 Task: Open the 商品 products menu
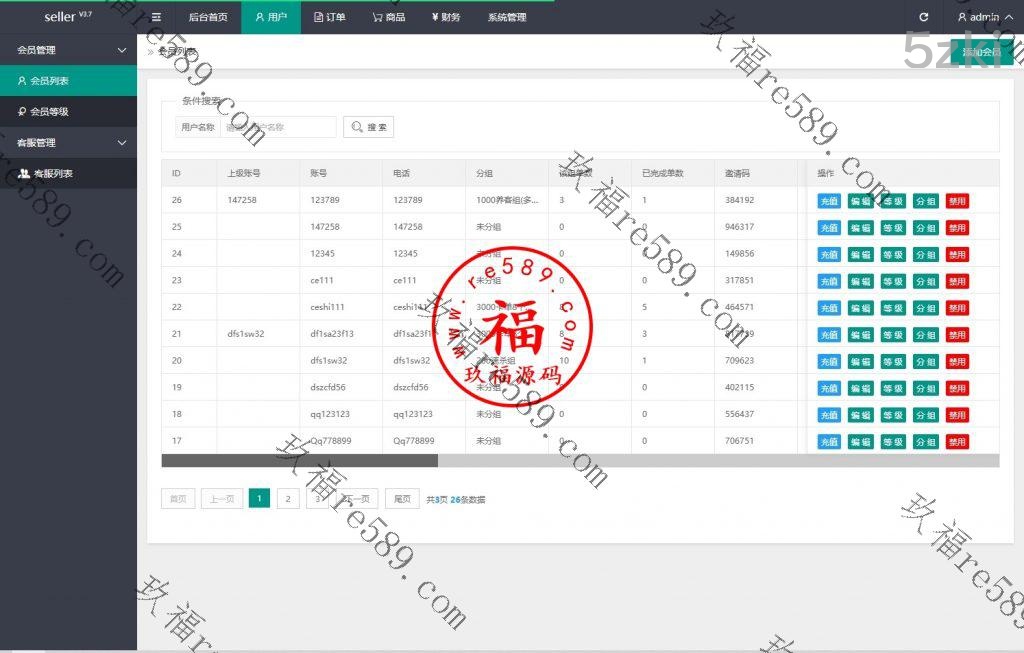tap(388, 17)
